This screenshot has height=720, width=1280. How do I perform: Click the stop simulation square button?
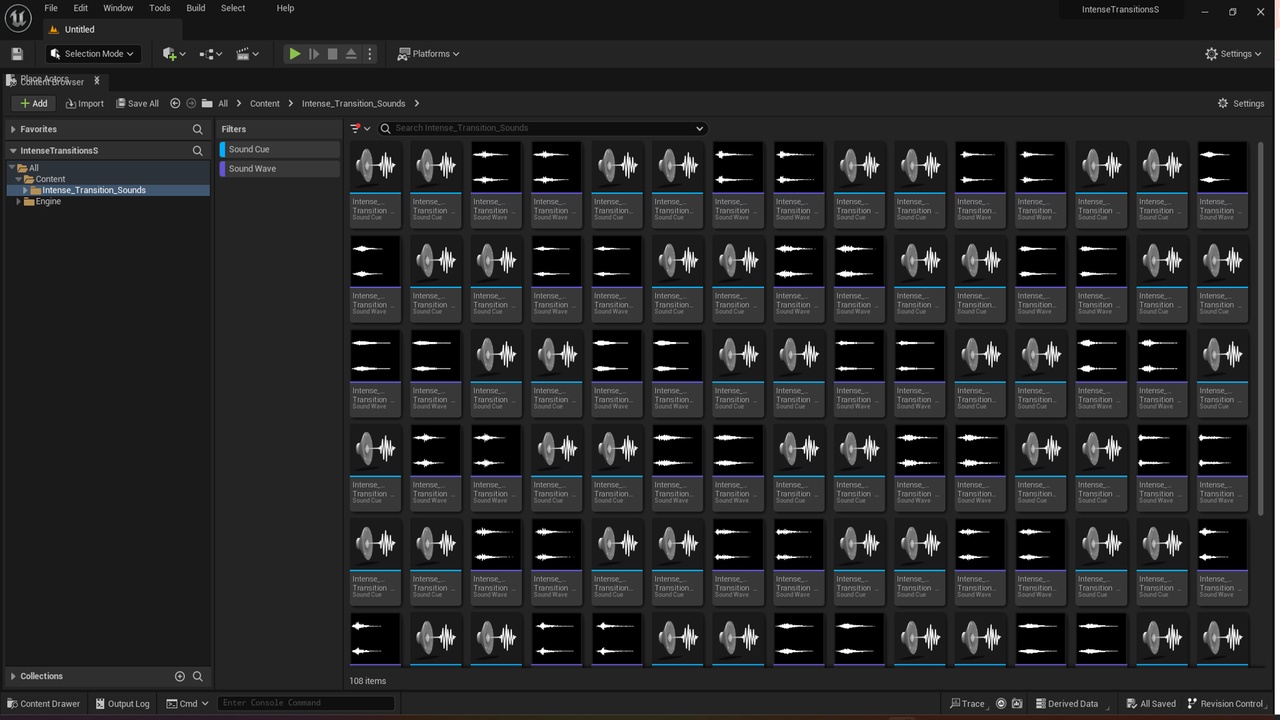333,54
